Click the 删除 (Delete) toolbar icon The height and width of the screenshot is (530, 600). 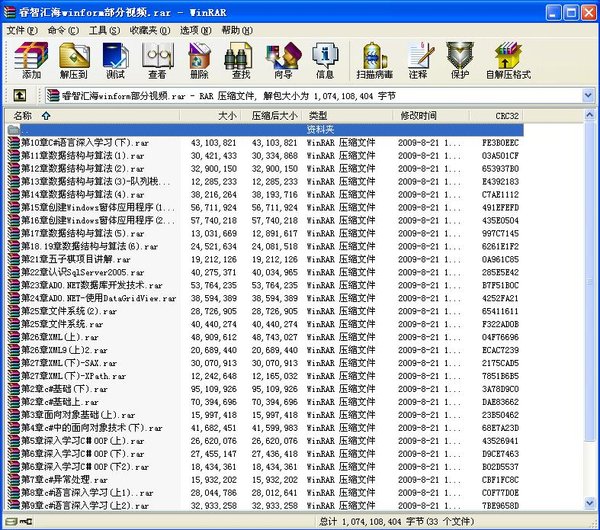tap(199, 60)
